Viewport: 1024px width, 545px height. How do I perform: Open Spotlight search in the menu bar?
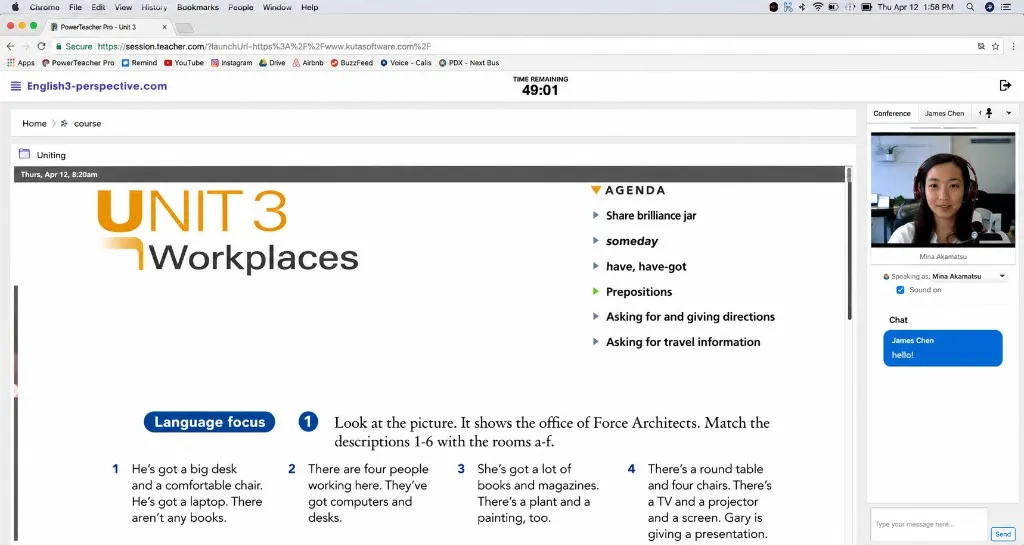tap(970, 7)
